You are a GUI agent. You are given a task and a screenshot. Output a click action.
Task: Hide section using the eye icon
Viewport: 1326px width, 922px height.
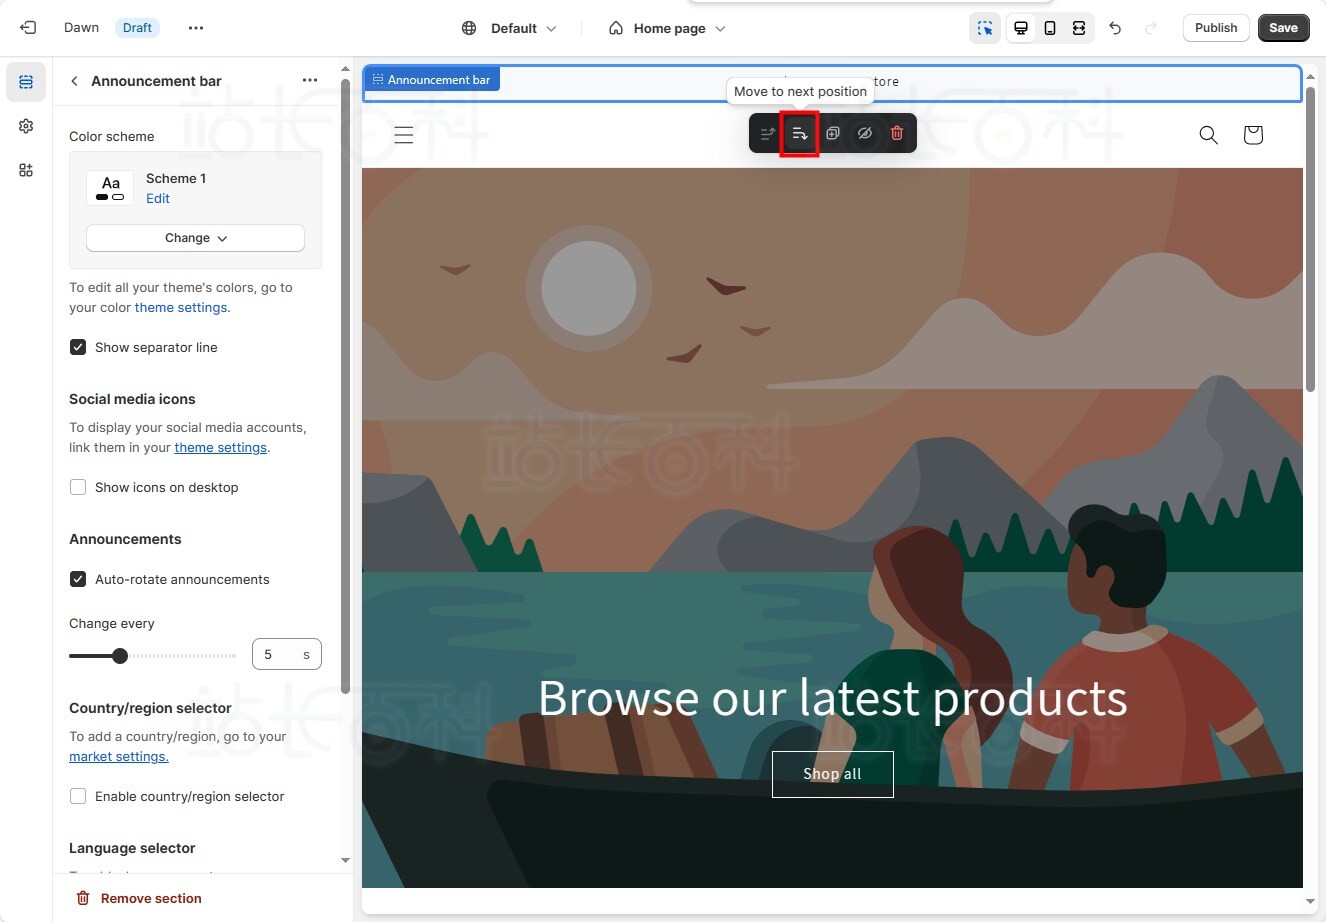coord(865,133)
